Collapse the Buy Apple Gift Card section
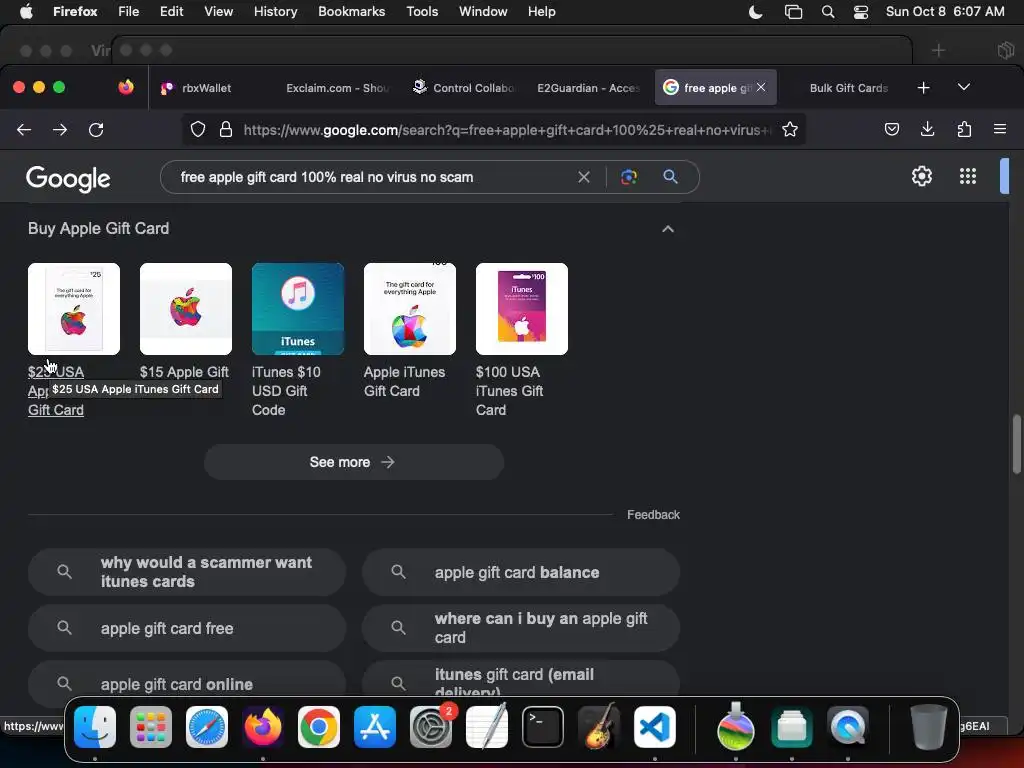Image resolution: width=1024 pixels, height=768 pixels. coord(667,229)
